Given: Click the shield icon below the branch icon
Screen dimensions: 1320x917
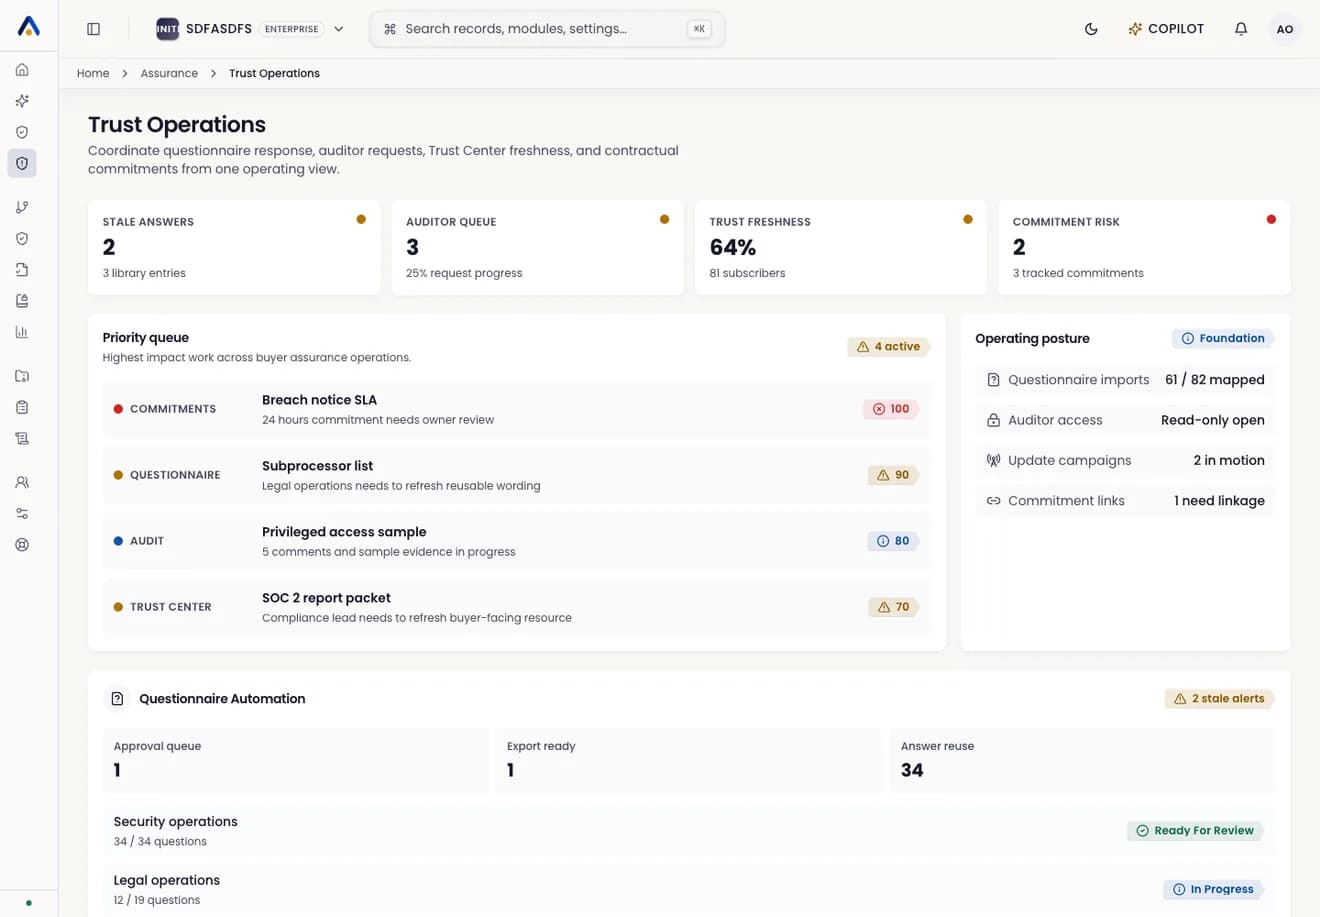Looking at the screenshot, I should pos(22,238).
